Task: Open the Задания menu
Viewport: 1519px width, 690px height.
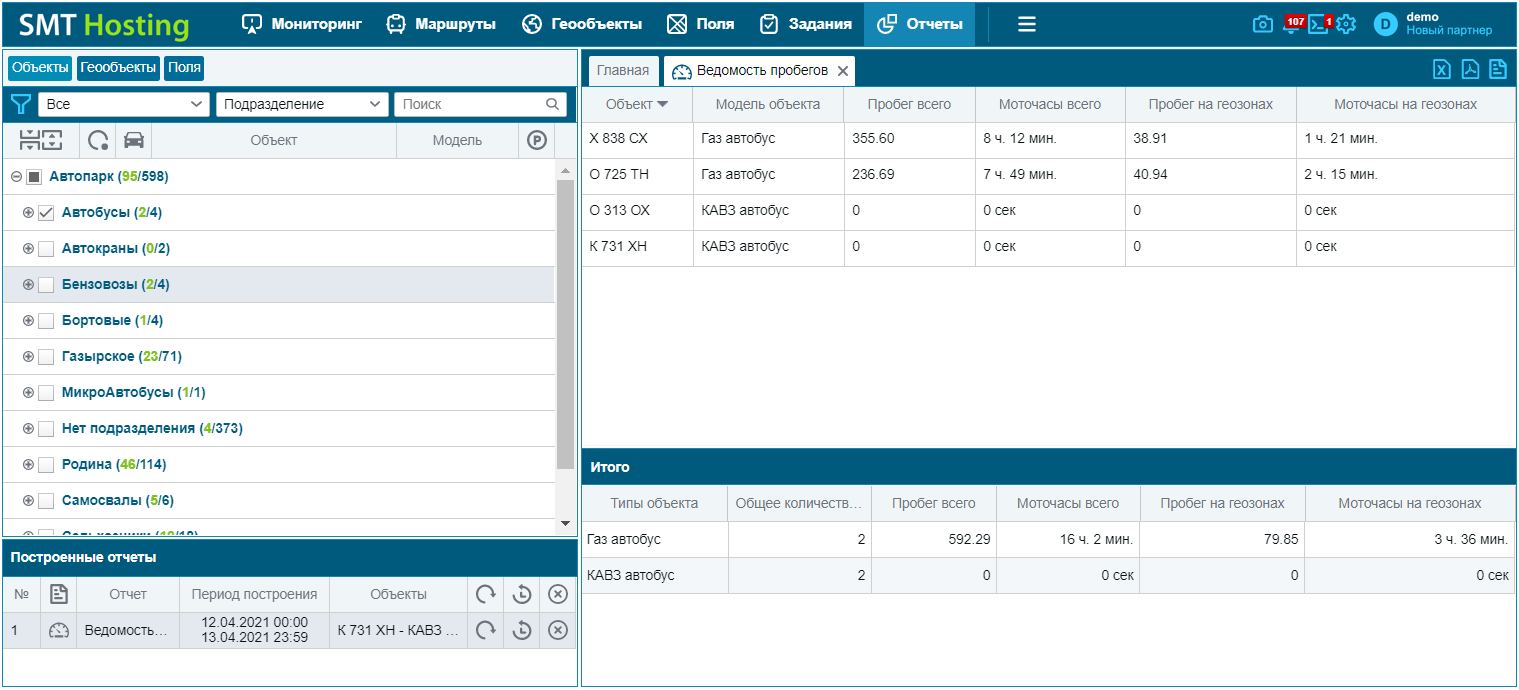Action: pyautogui.click(x=806, y=24)
